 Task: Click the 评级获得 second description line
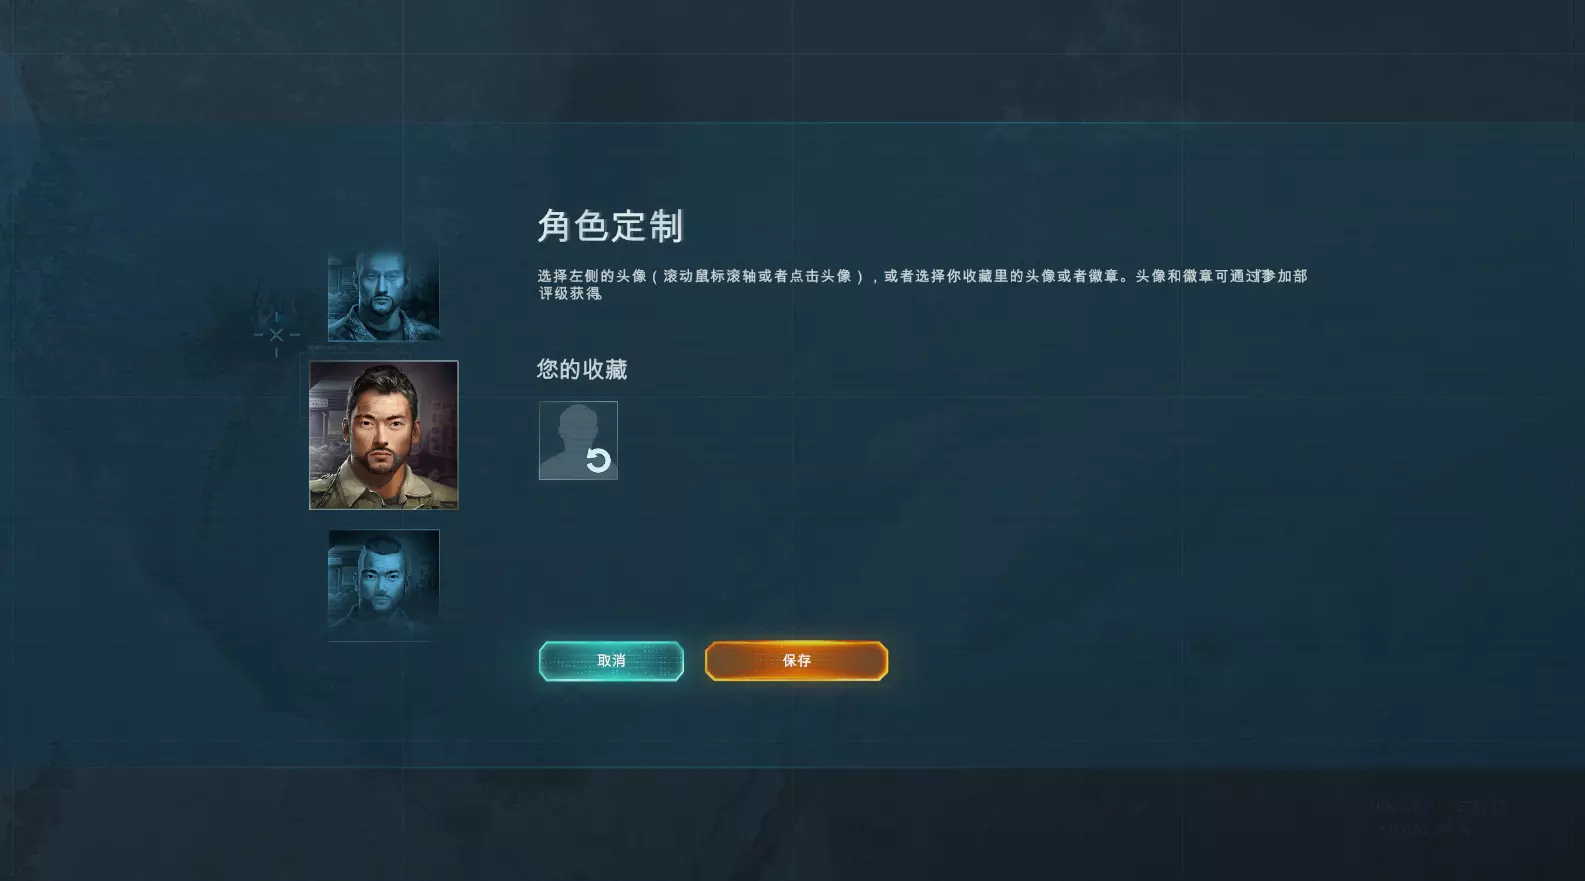coord(570,294)
